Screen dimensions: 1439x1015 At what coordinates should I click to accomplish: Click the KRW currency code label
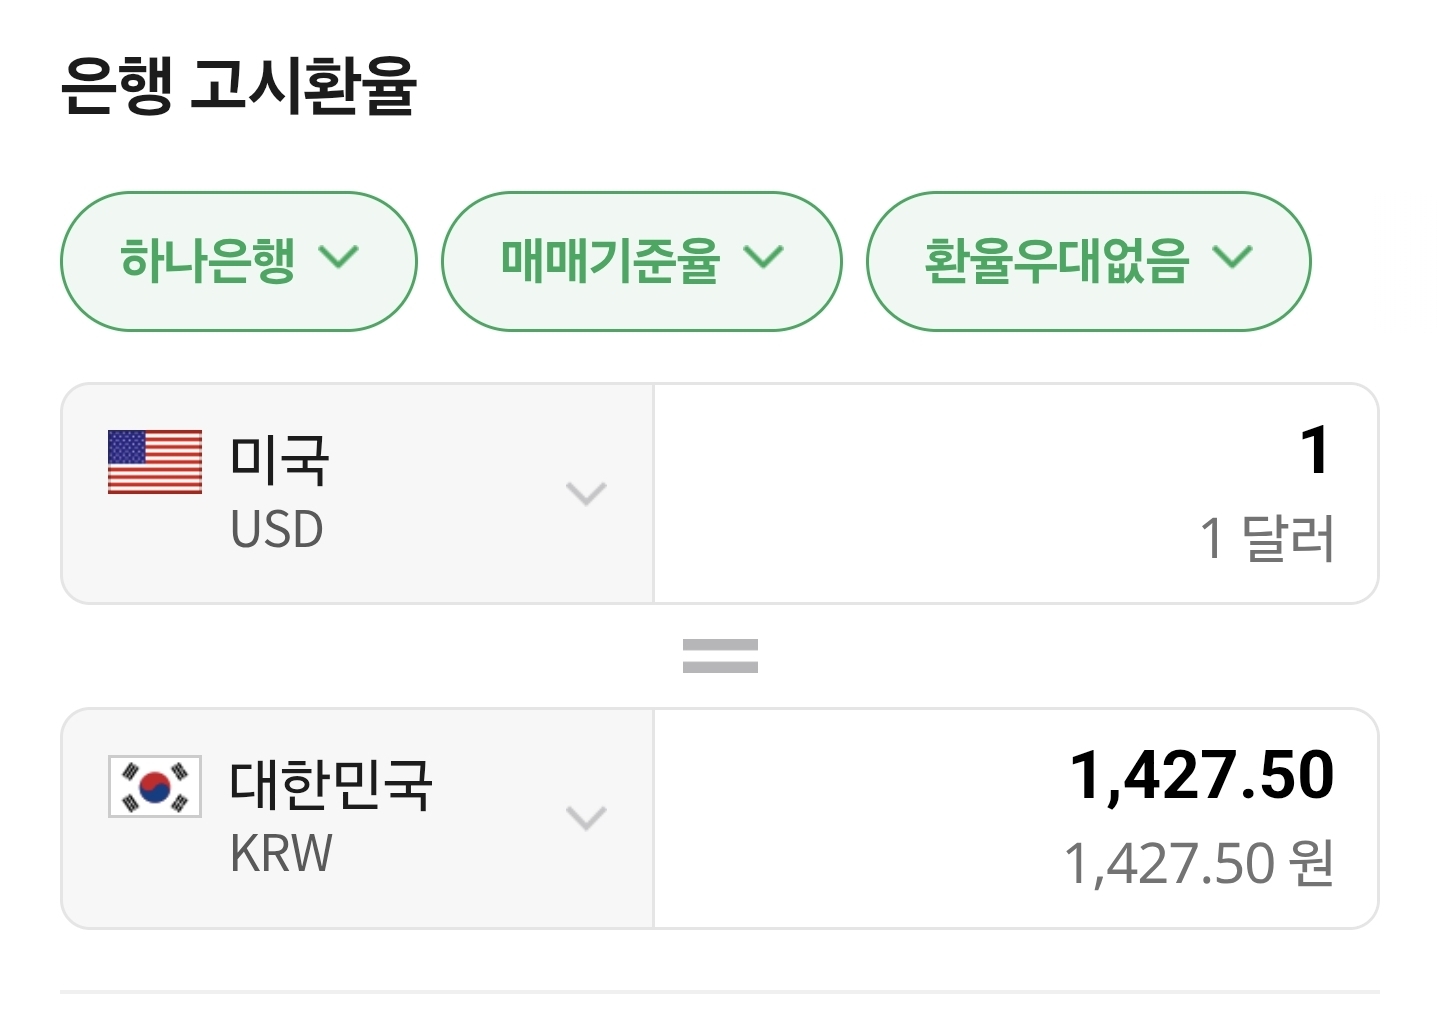281,854
